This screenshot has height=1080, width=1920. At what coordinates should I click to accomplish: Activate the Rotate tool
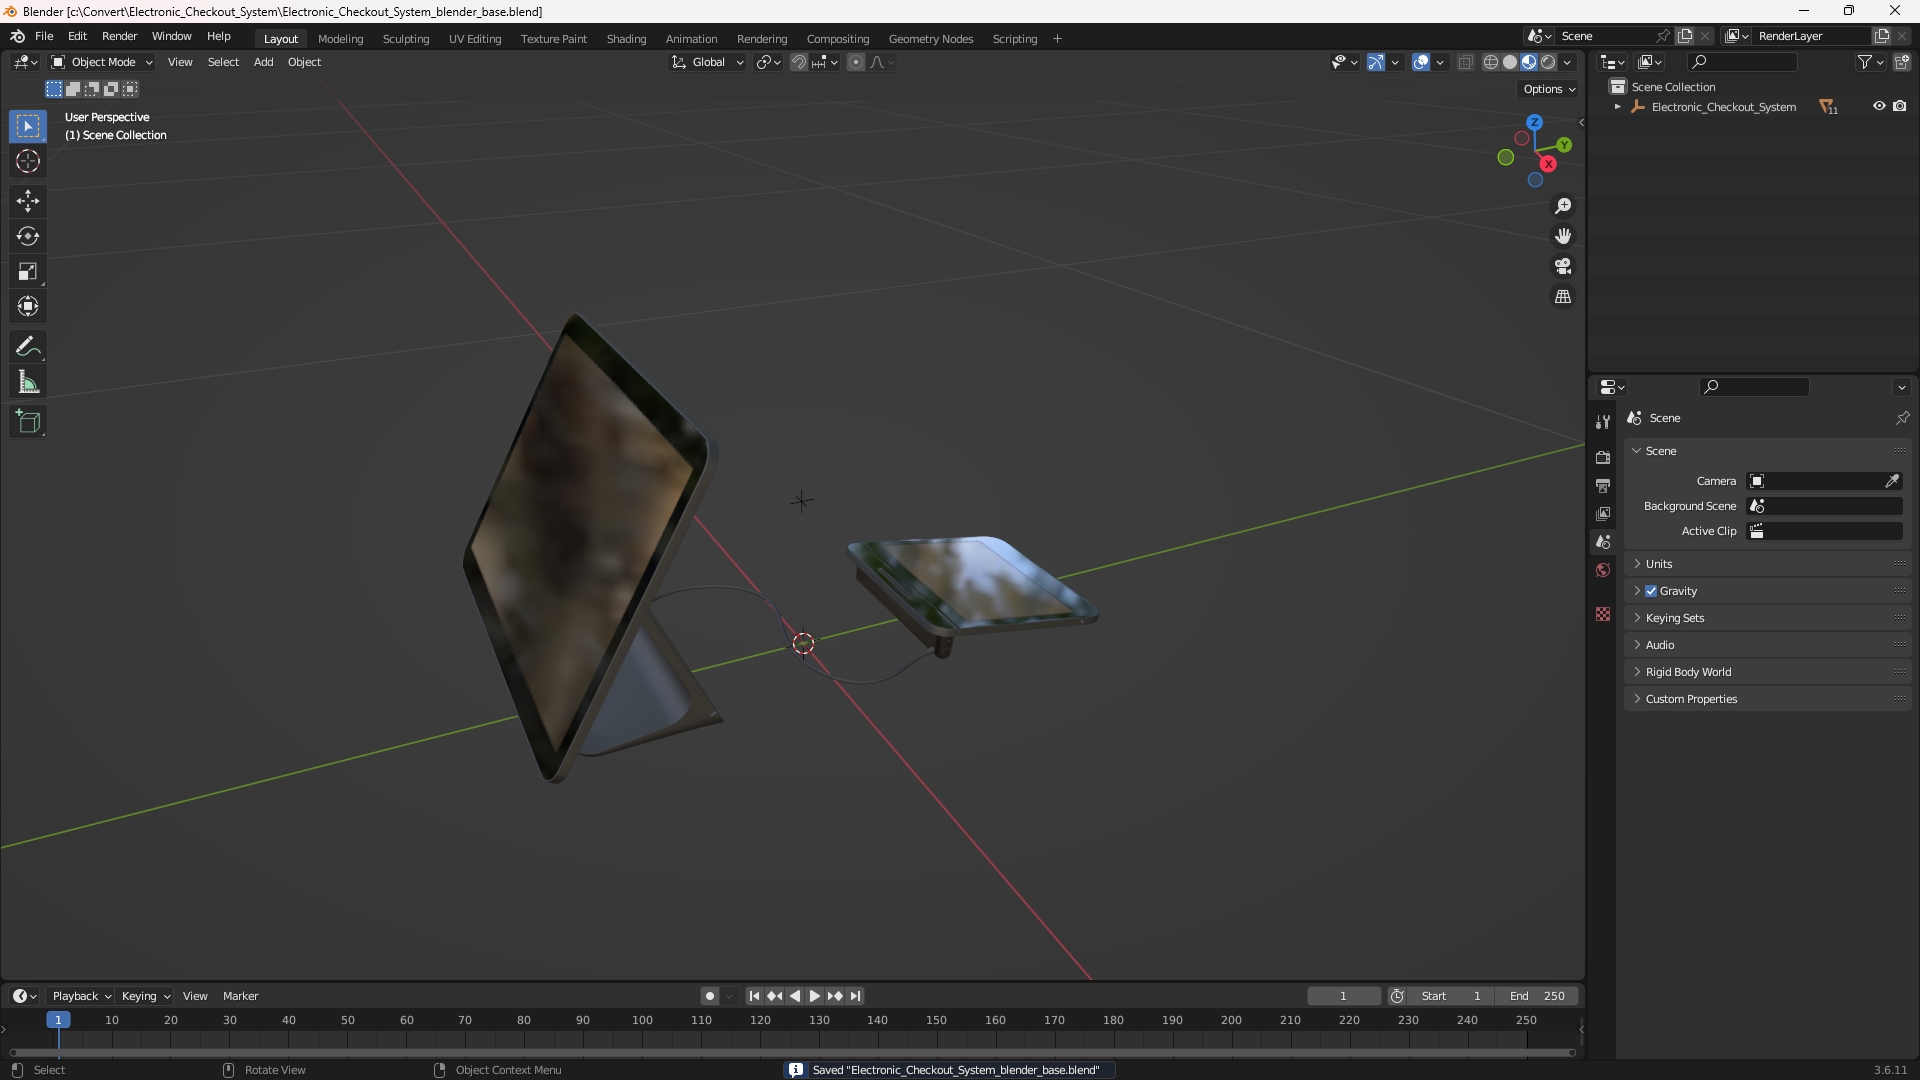pos(28,236)
